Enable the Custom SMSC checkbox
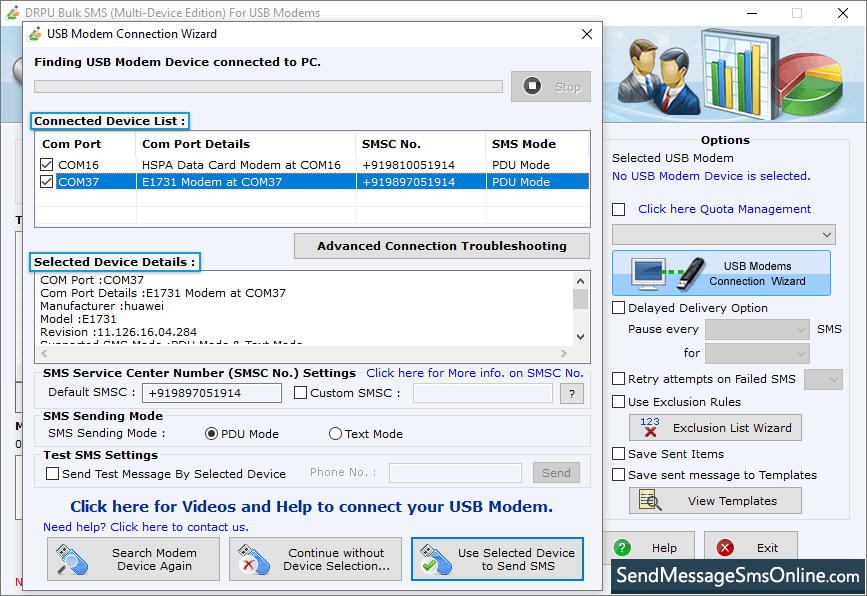The image size is (867, 596). click(x=300, y=393)
